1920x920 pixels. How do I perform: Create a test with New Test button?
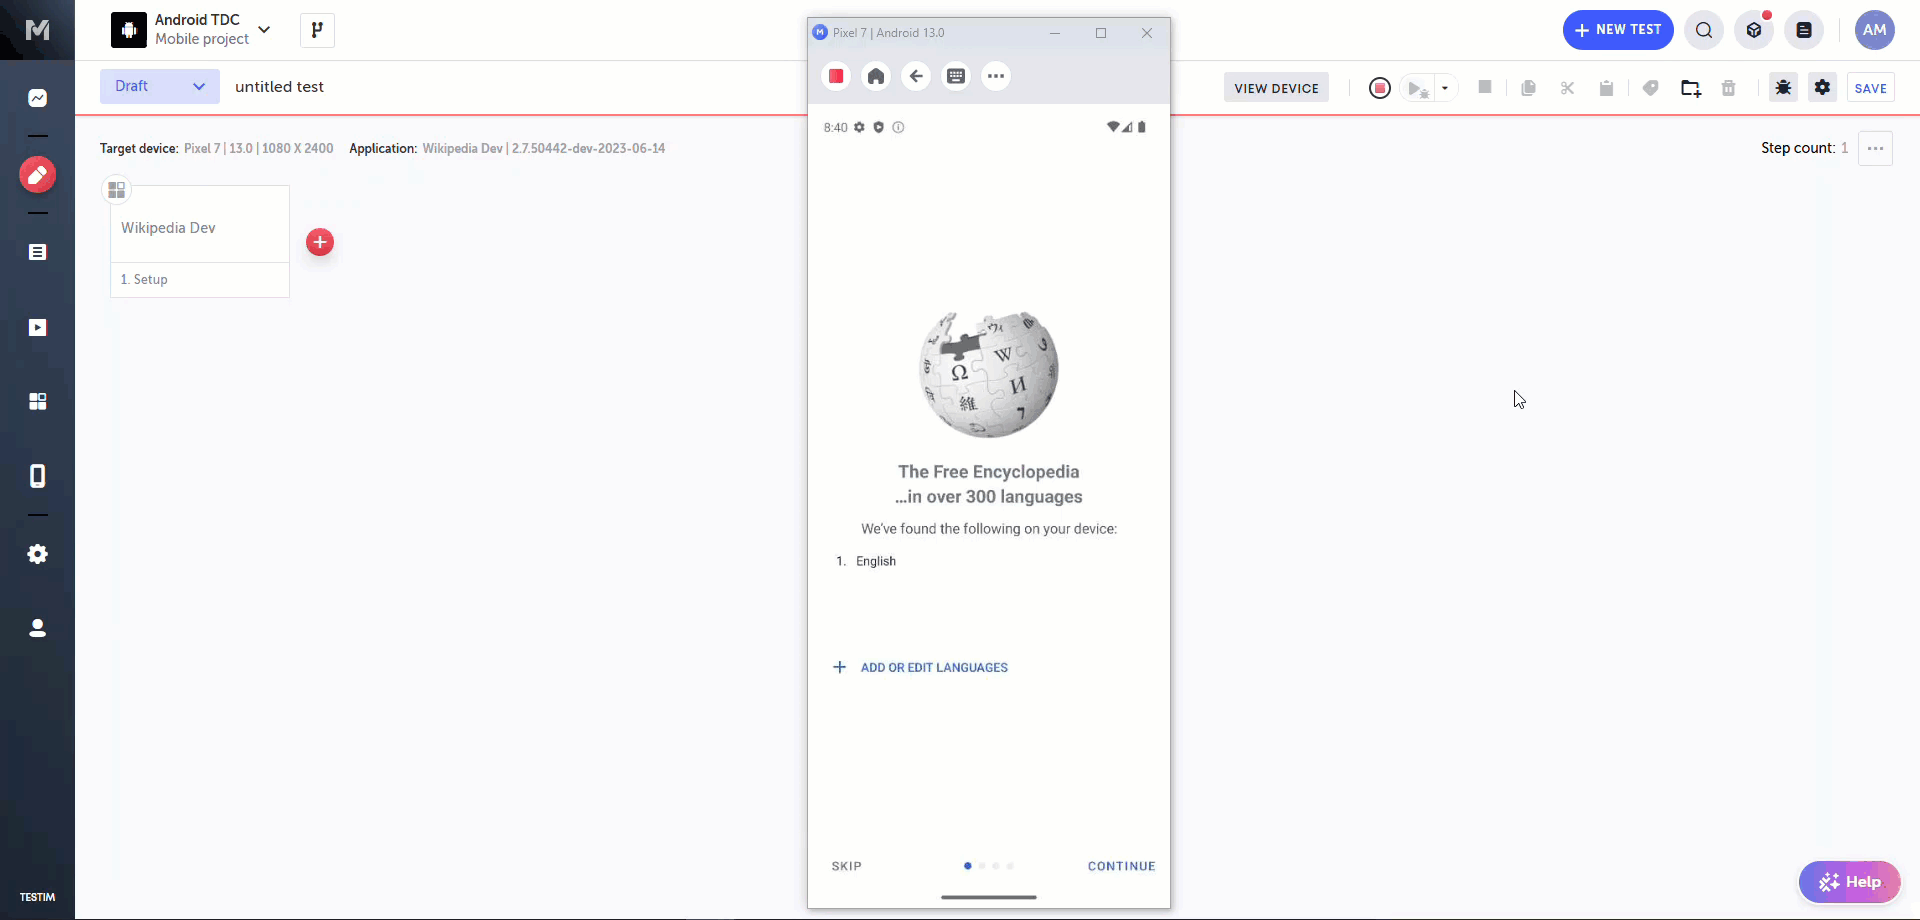(1618, 30)
